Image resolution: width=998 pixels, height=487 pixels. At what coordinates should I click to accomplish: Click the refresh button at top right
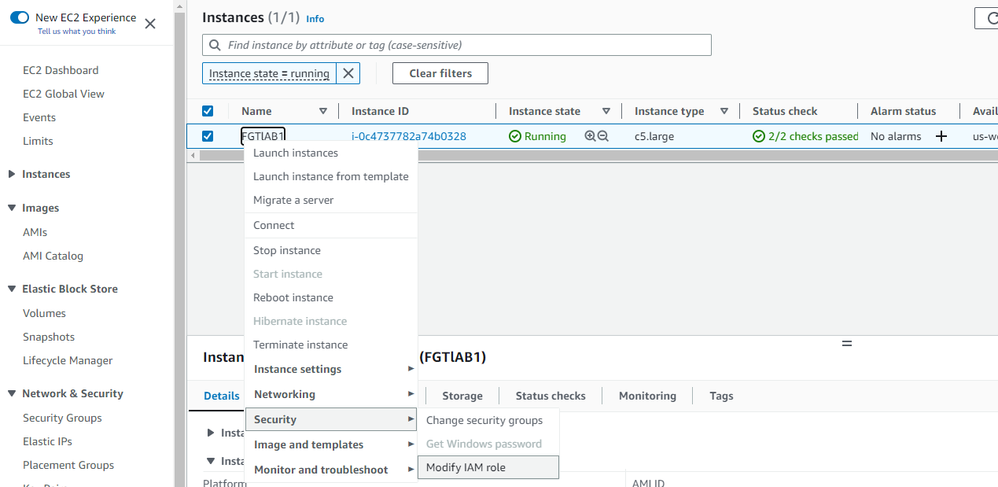[988, 18]
